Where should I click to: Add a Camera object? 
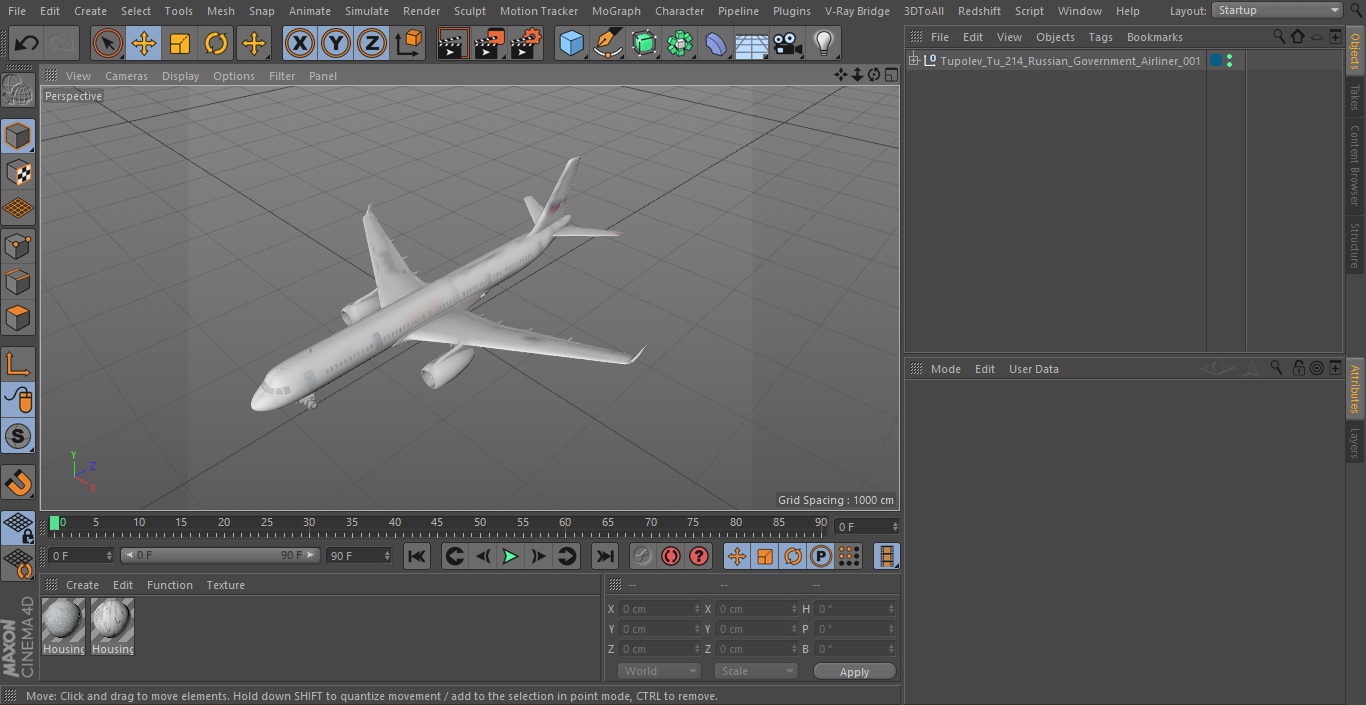tap(788, 43)
